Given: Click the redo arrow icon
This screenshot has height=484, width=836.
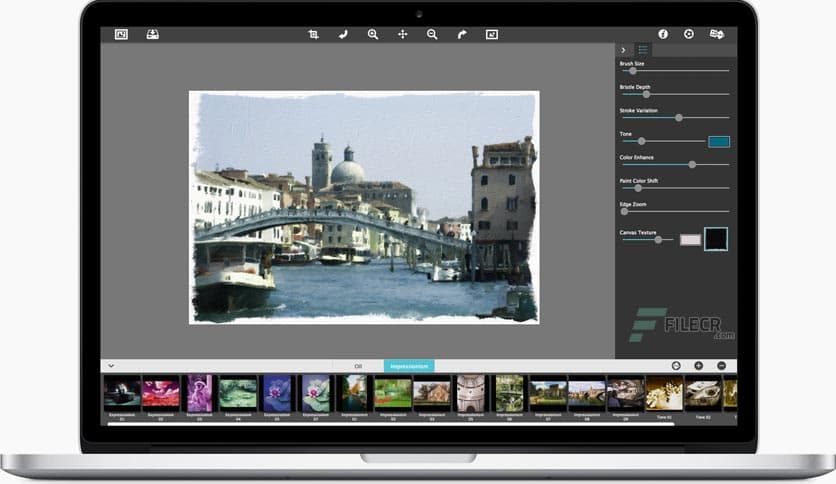Looking at the screenshot, I should pos(462,35).
